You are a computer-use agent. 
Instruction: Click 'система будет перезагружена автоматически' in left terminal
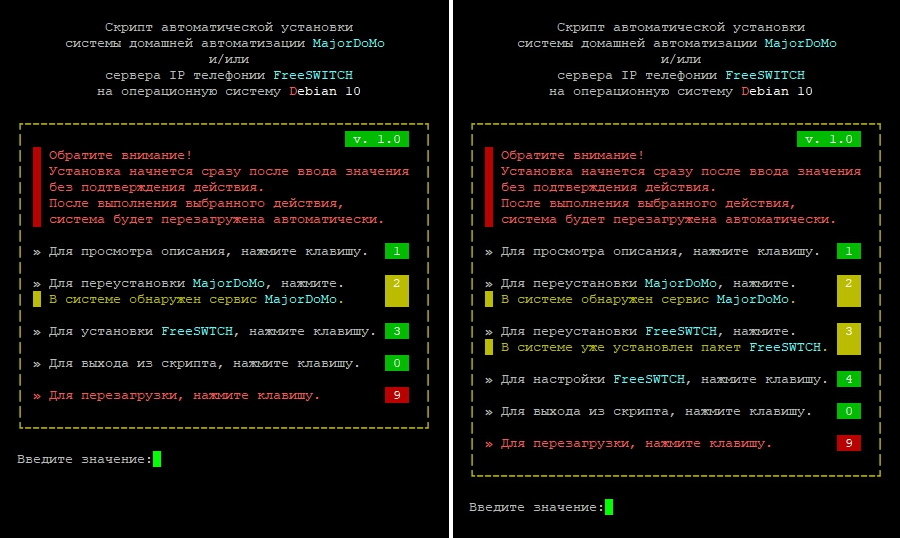click(216, 219)
